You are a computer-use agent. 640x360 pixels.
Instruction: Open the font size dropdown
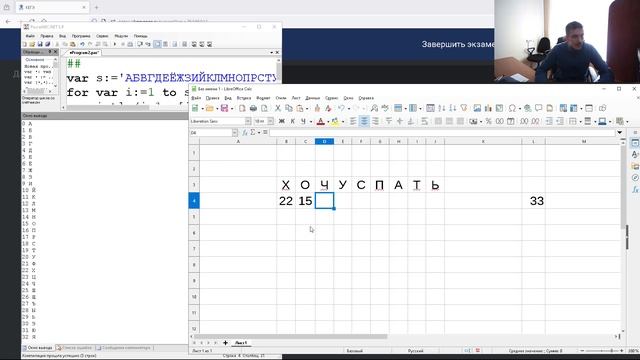coord(270,121)
